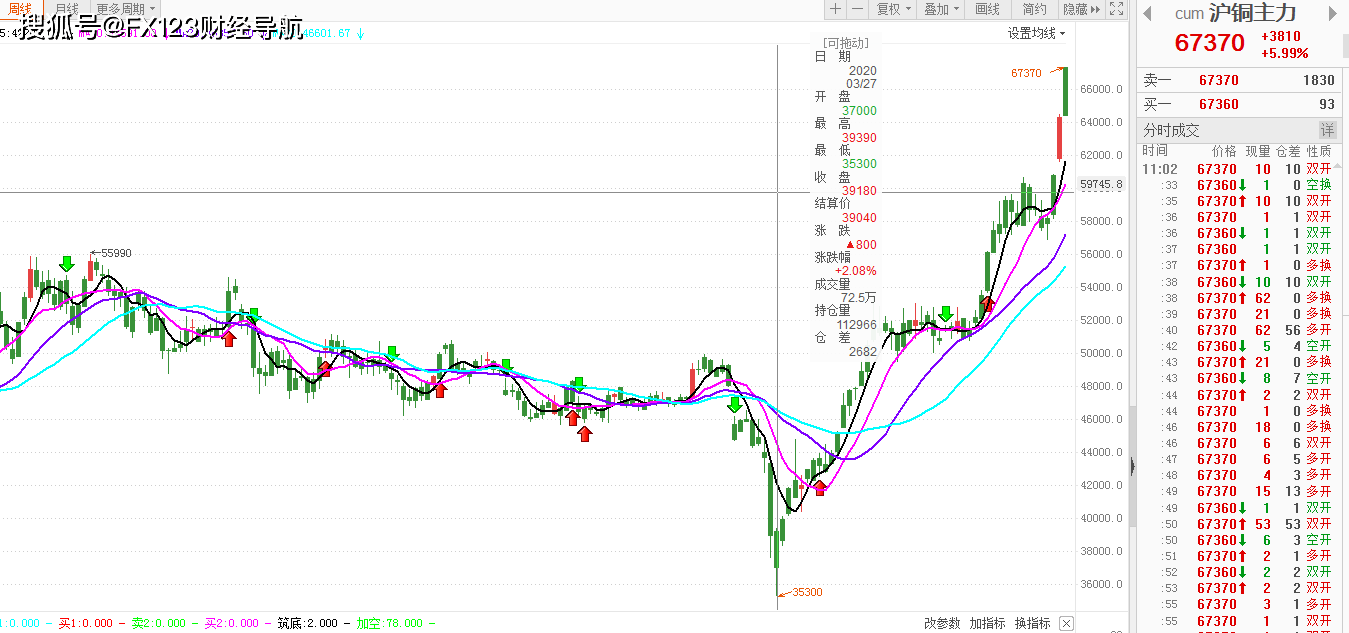Toggle the 简约 simple view mode
Image resolution: width=1349 pixels, height=633 pixels.
tap(1034, 9)
